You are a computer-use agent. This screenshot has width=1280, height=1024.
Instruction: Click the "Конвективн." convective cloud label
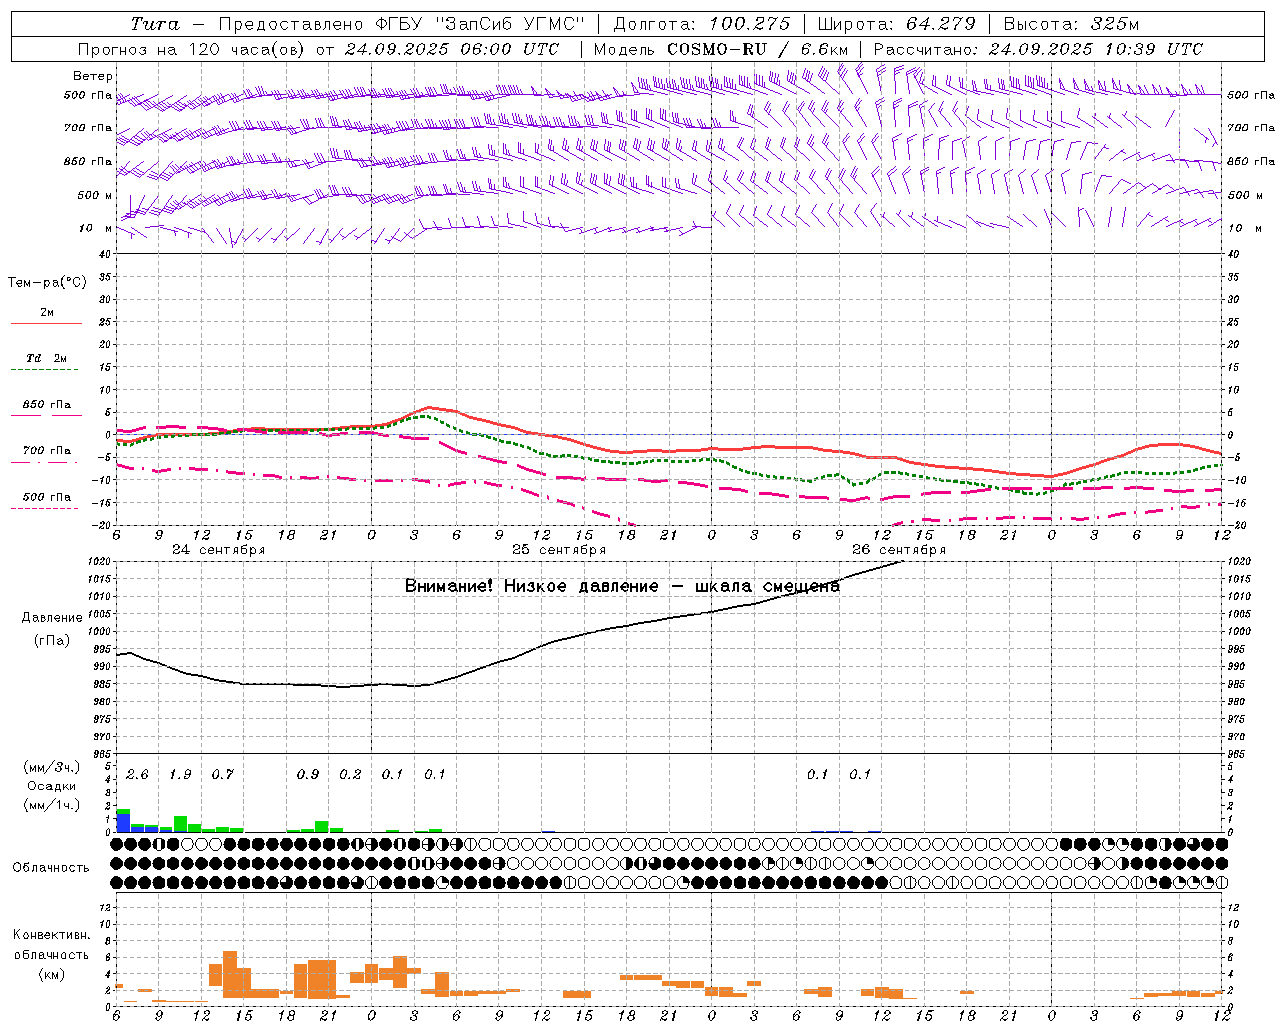(51, 935)
